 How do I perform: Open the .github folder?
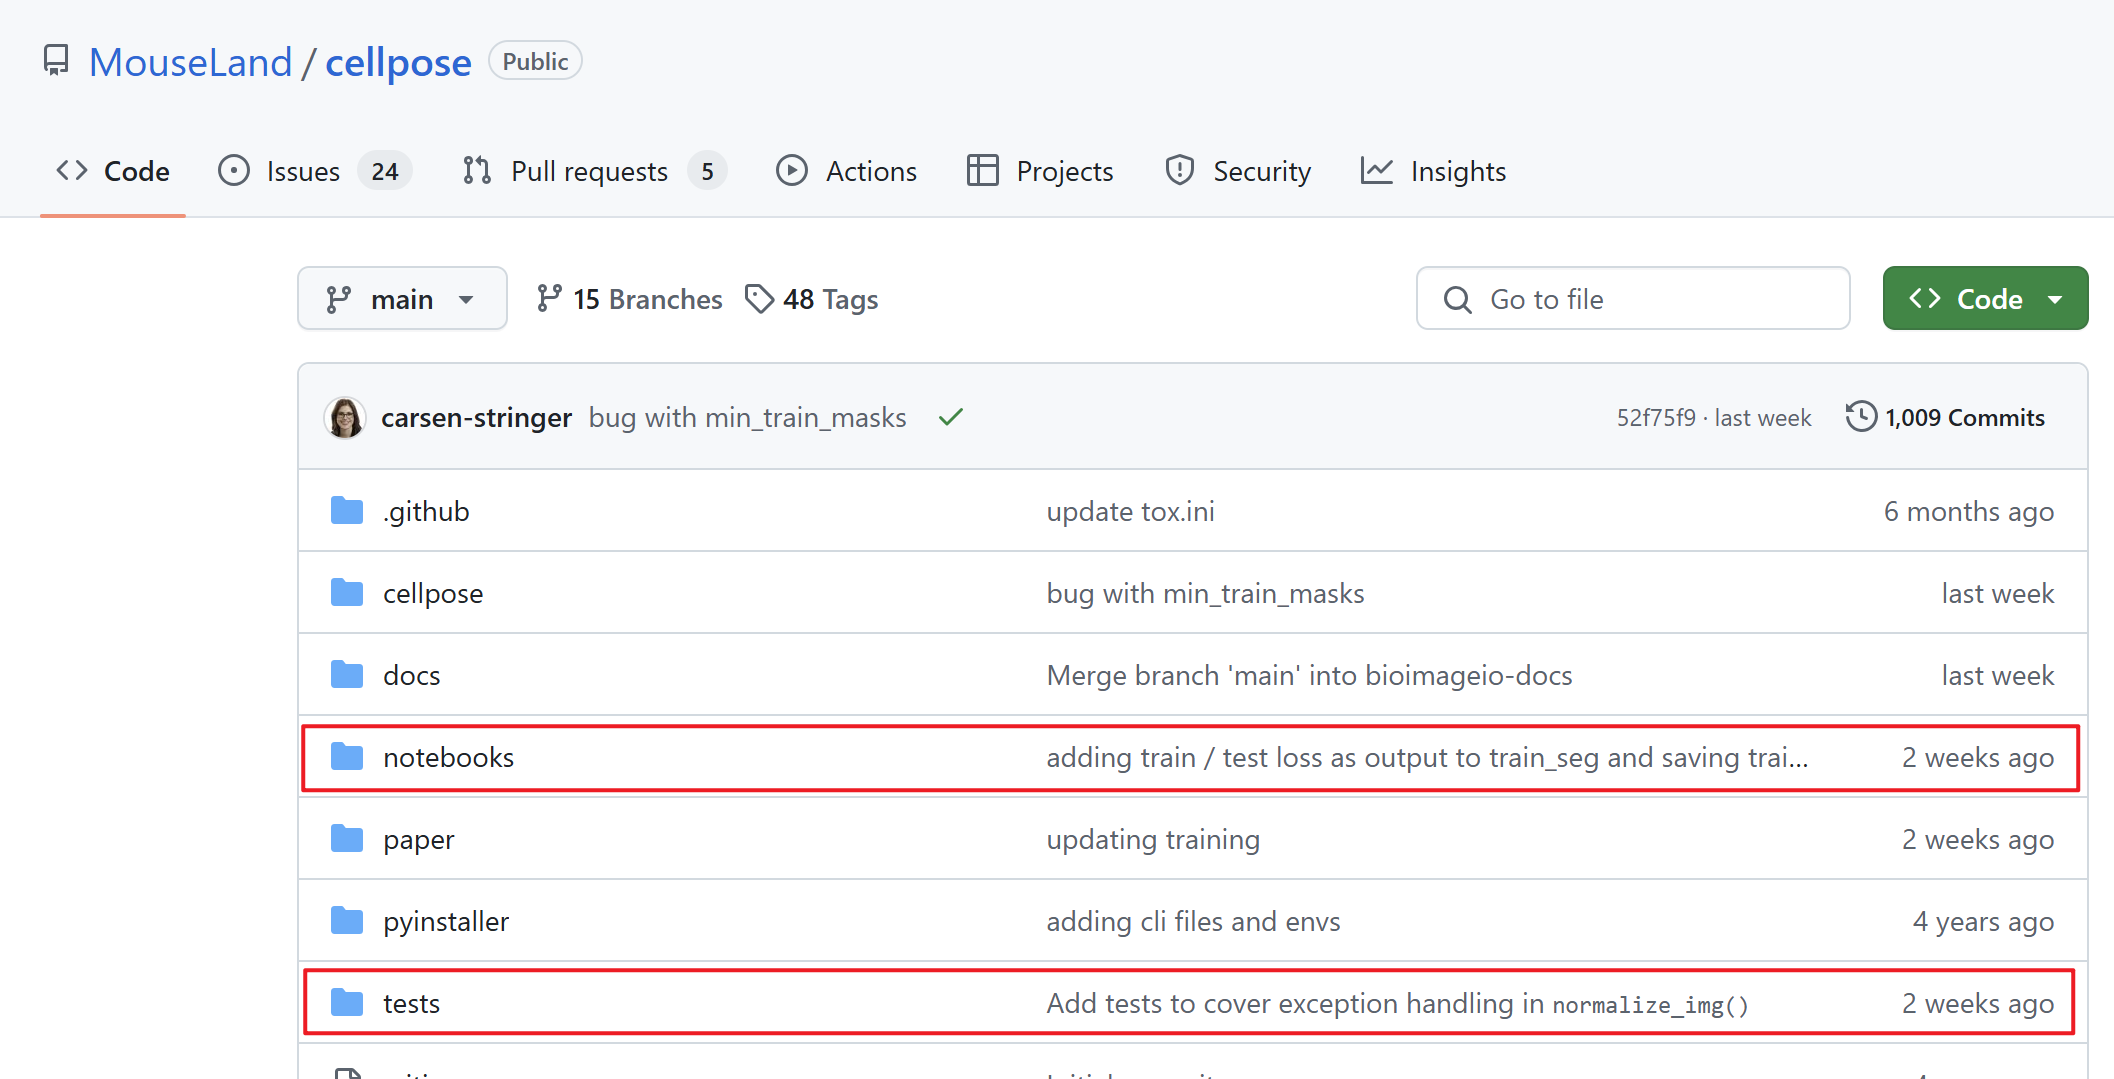(426, 511)
